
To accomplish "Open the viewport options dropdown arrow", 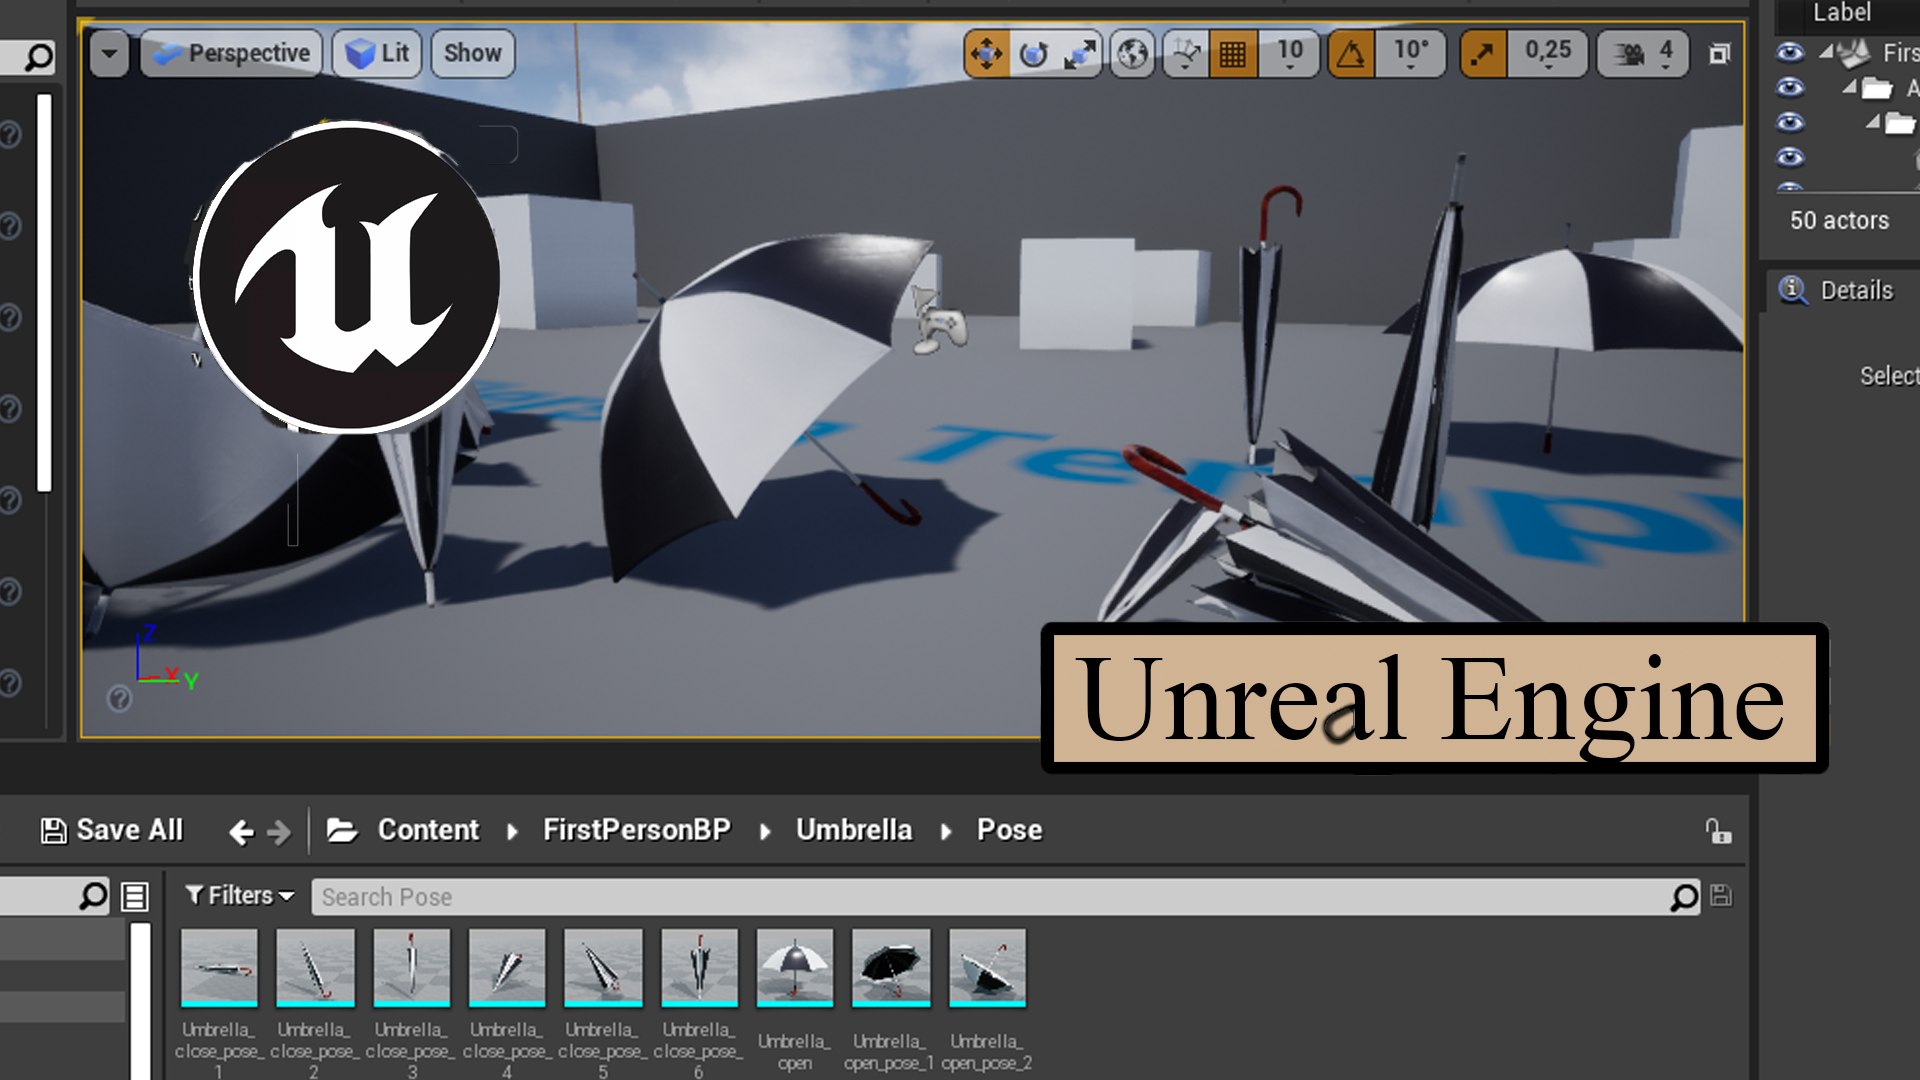I will point(109,53).
